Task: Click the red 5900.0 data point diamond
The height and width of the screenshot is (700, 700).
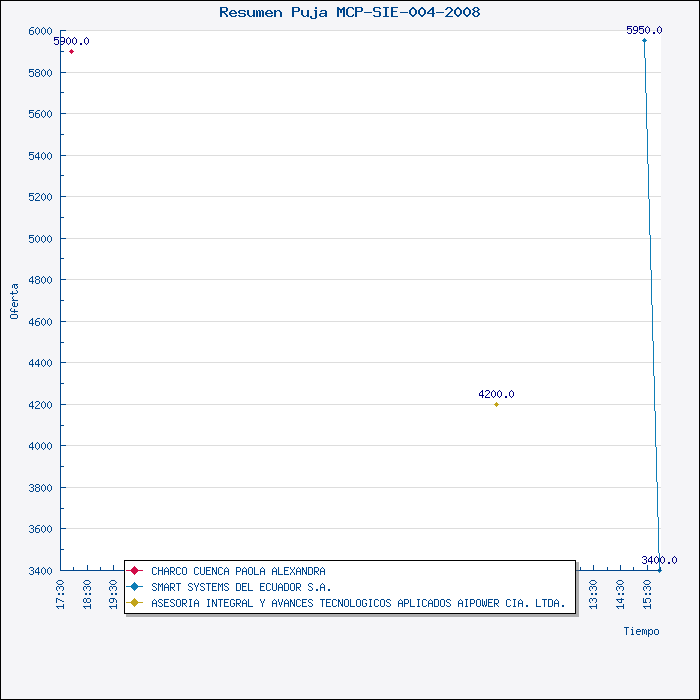Action: (71, 52)
